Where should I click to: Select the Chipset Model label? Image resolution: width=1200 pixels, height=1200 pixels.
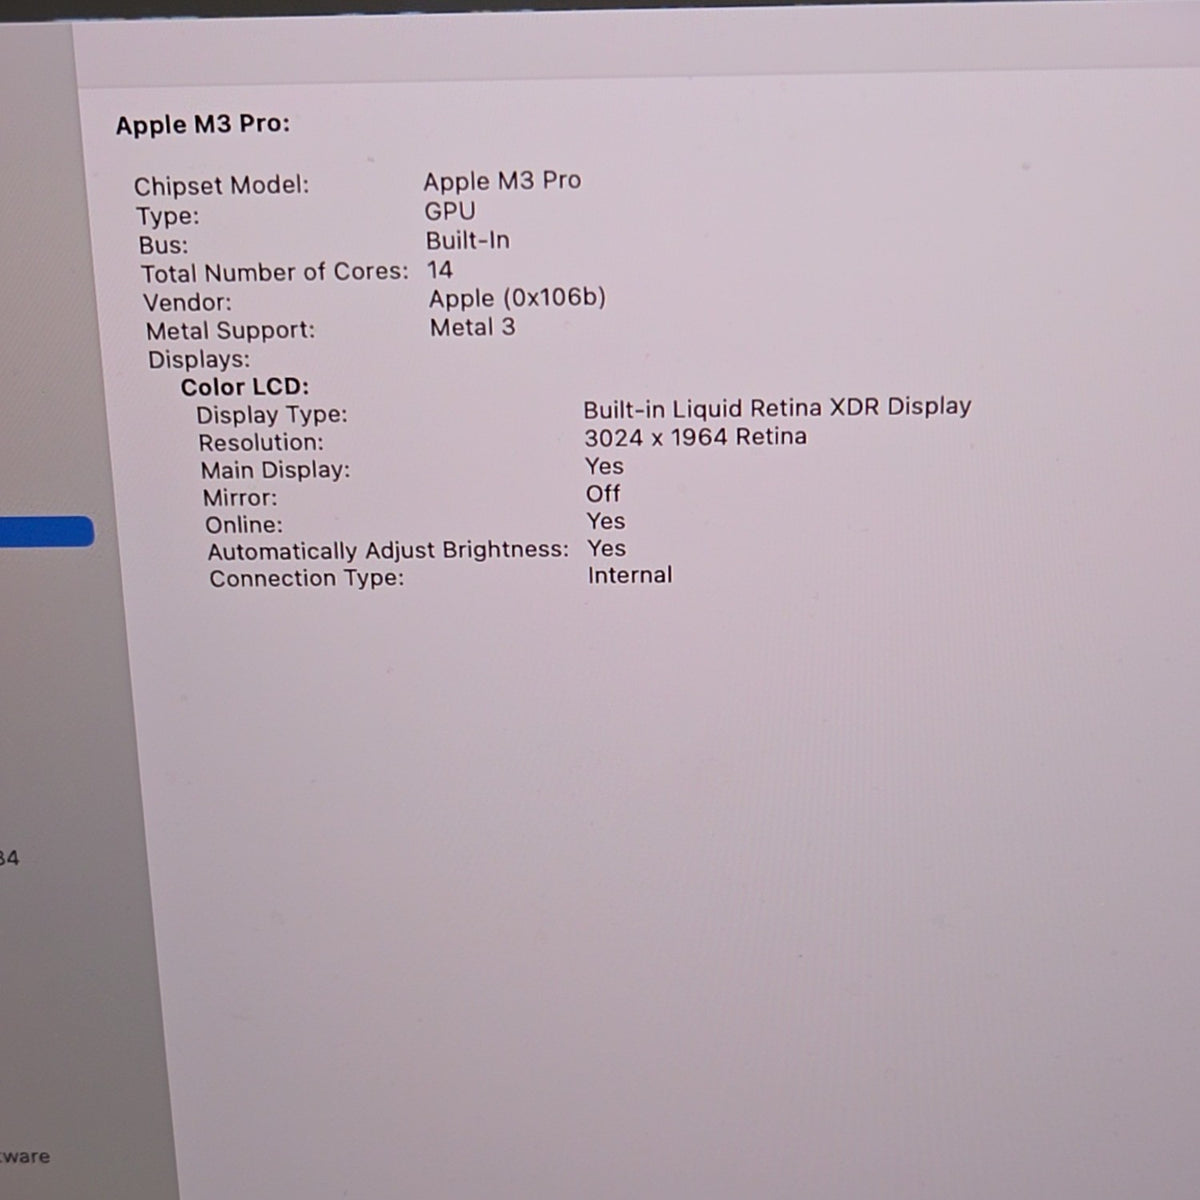point(221,186)
